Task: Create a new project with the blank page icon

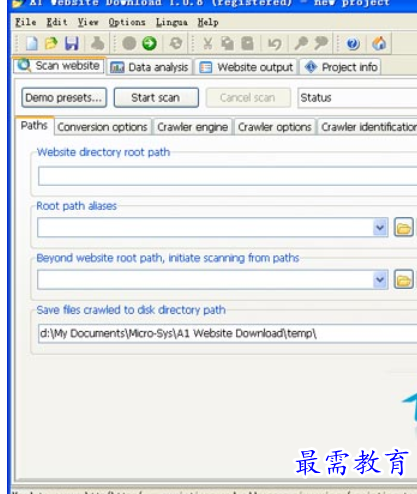Action: [31, 44]
